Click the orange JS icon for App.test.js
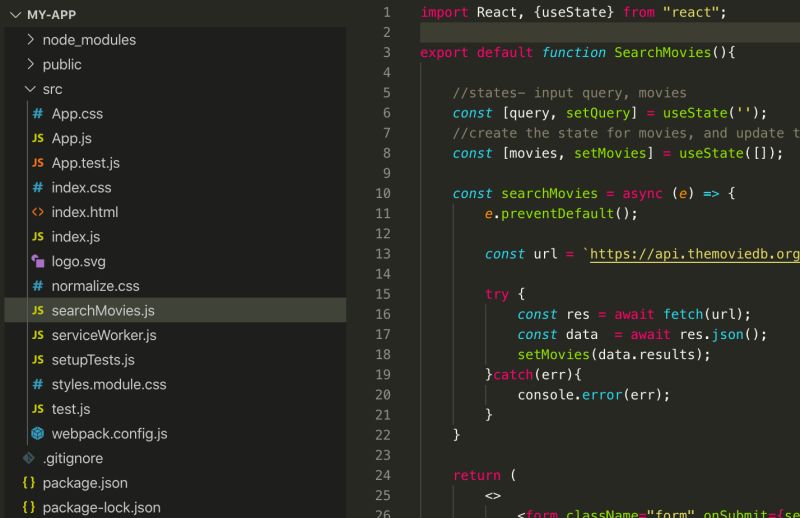 pyautogui.click(x=38, y=163)
